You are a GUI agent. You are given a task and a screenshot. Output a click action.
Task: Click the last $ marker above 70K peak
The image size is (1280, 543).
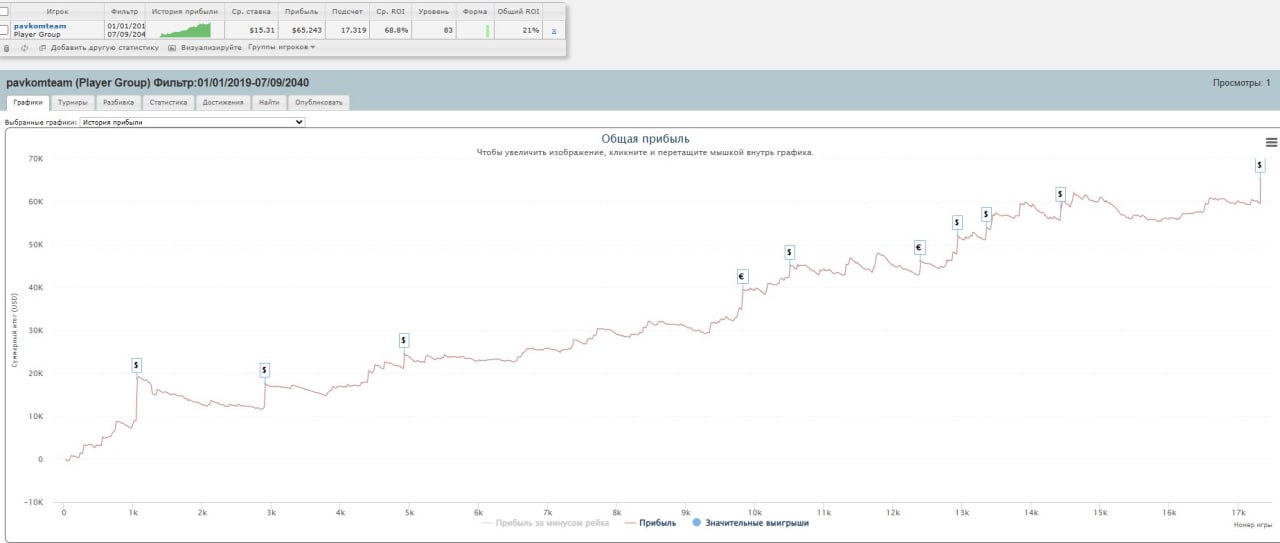(x=1259, y=165)
